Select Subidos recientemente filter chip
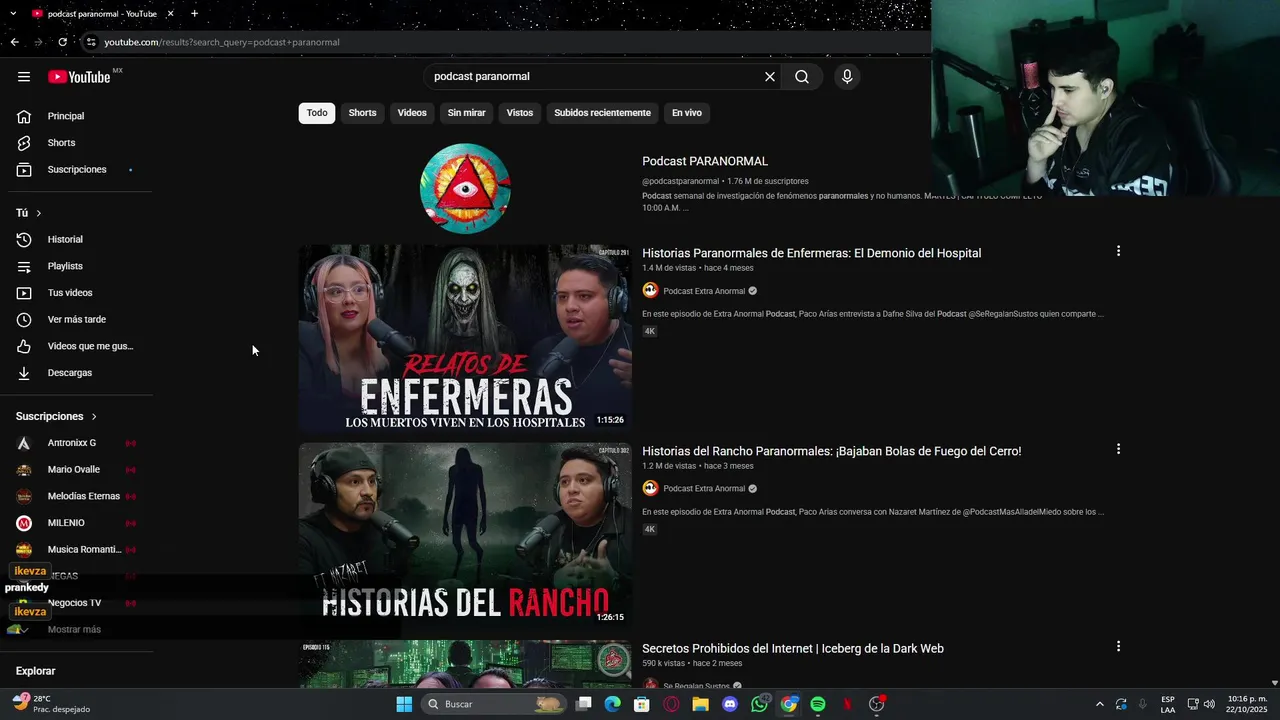 [602, 113]
